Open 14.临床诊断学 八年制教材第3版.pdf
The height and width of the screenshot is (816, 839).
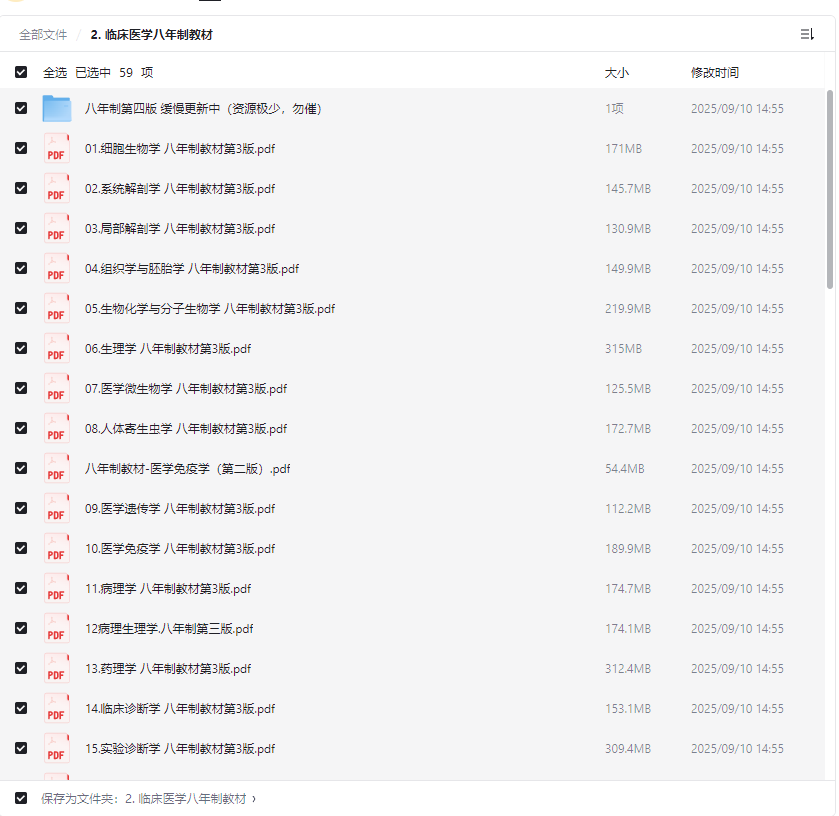[180, 709]
